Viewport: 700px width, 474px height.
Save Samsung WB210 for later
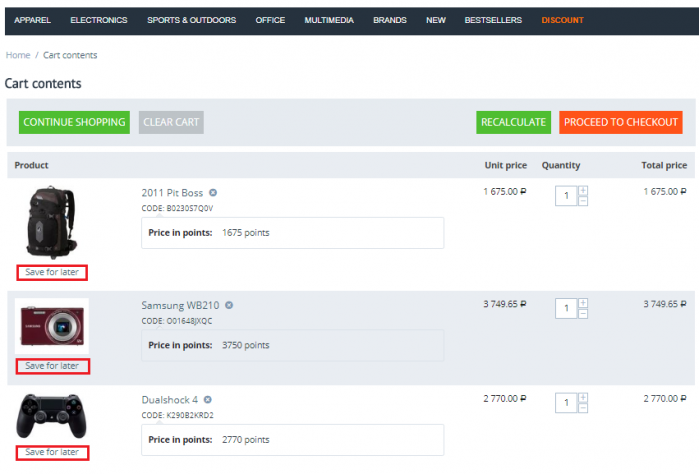tap(52, 366)
